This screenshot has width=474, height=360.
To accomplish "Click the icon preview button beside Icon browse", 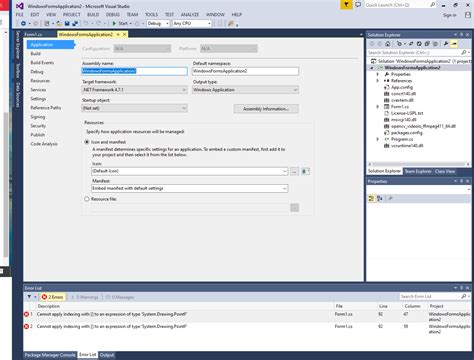I will coord(305,171).
